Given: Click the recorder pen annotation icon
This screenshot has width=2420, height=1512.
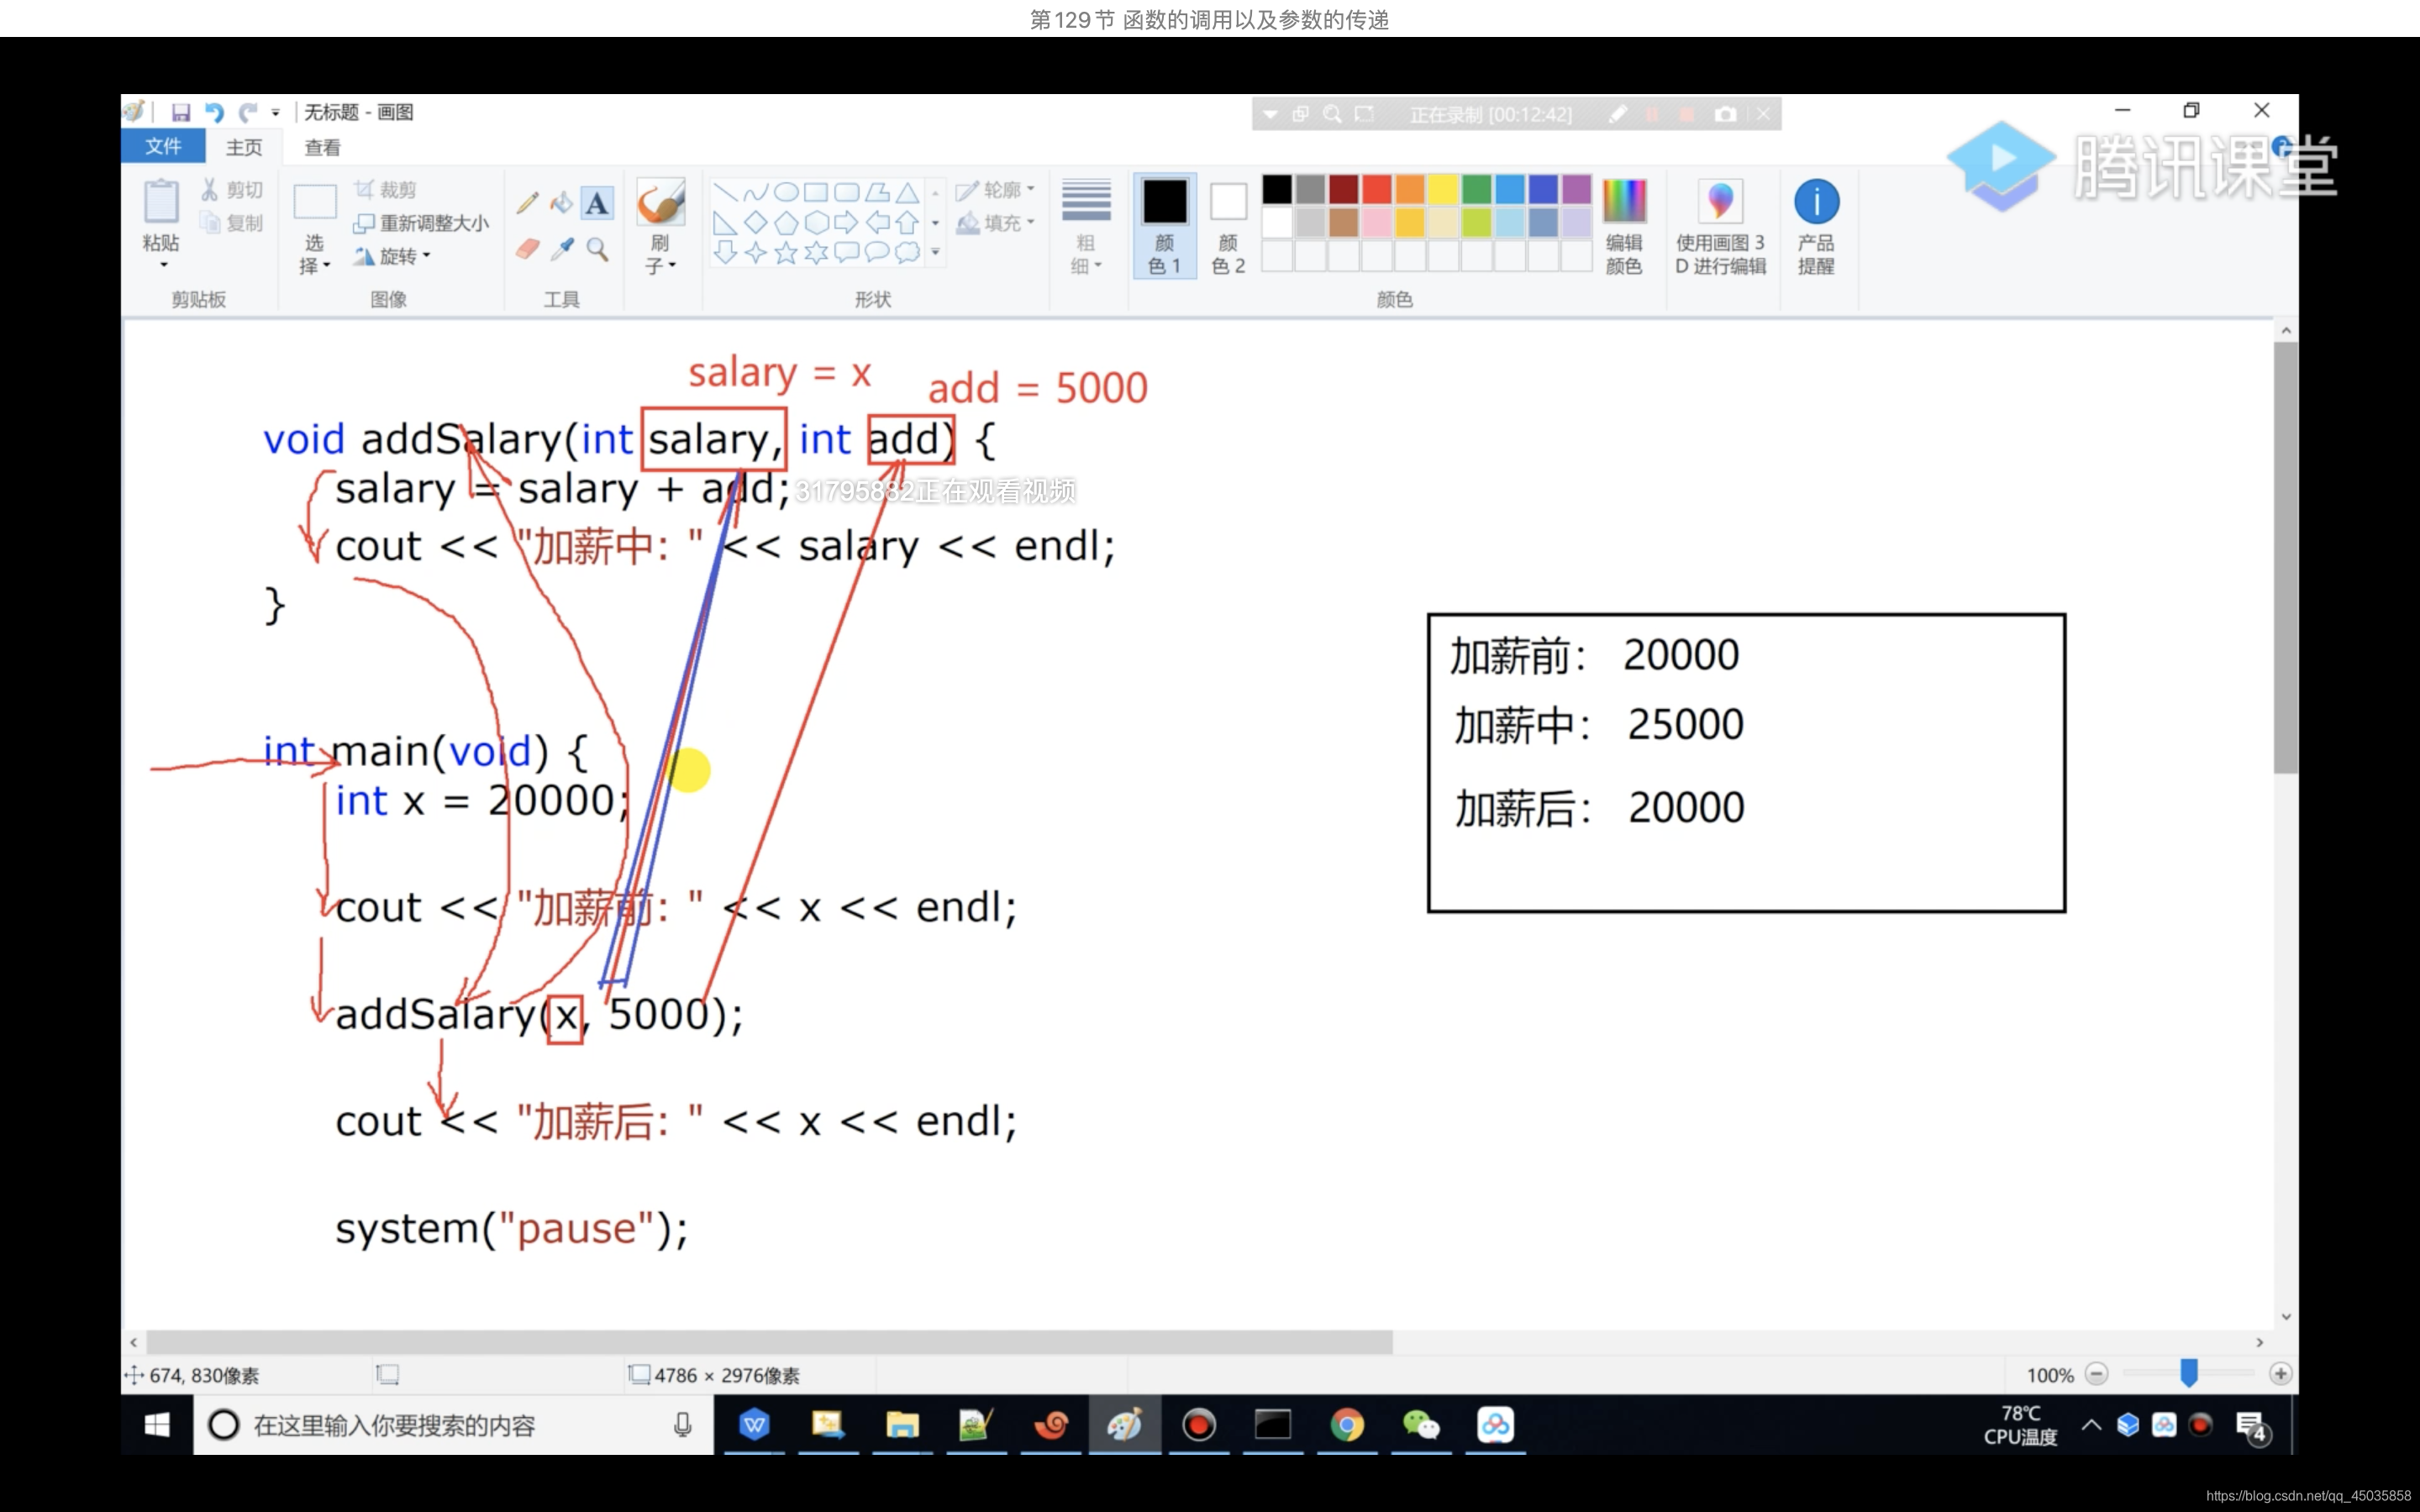Looking at the screenshot, I should click(1618, 115).
